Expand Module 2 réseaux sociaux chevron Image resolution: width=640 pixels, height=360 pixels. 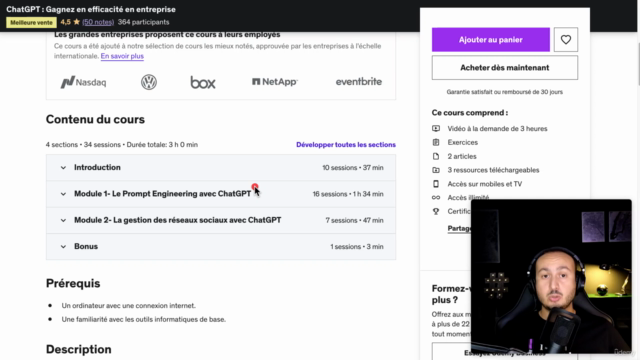coord(63,220)
